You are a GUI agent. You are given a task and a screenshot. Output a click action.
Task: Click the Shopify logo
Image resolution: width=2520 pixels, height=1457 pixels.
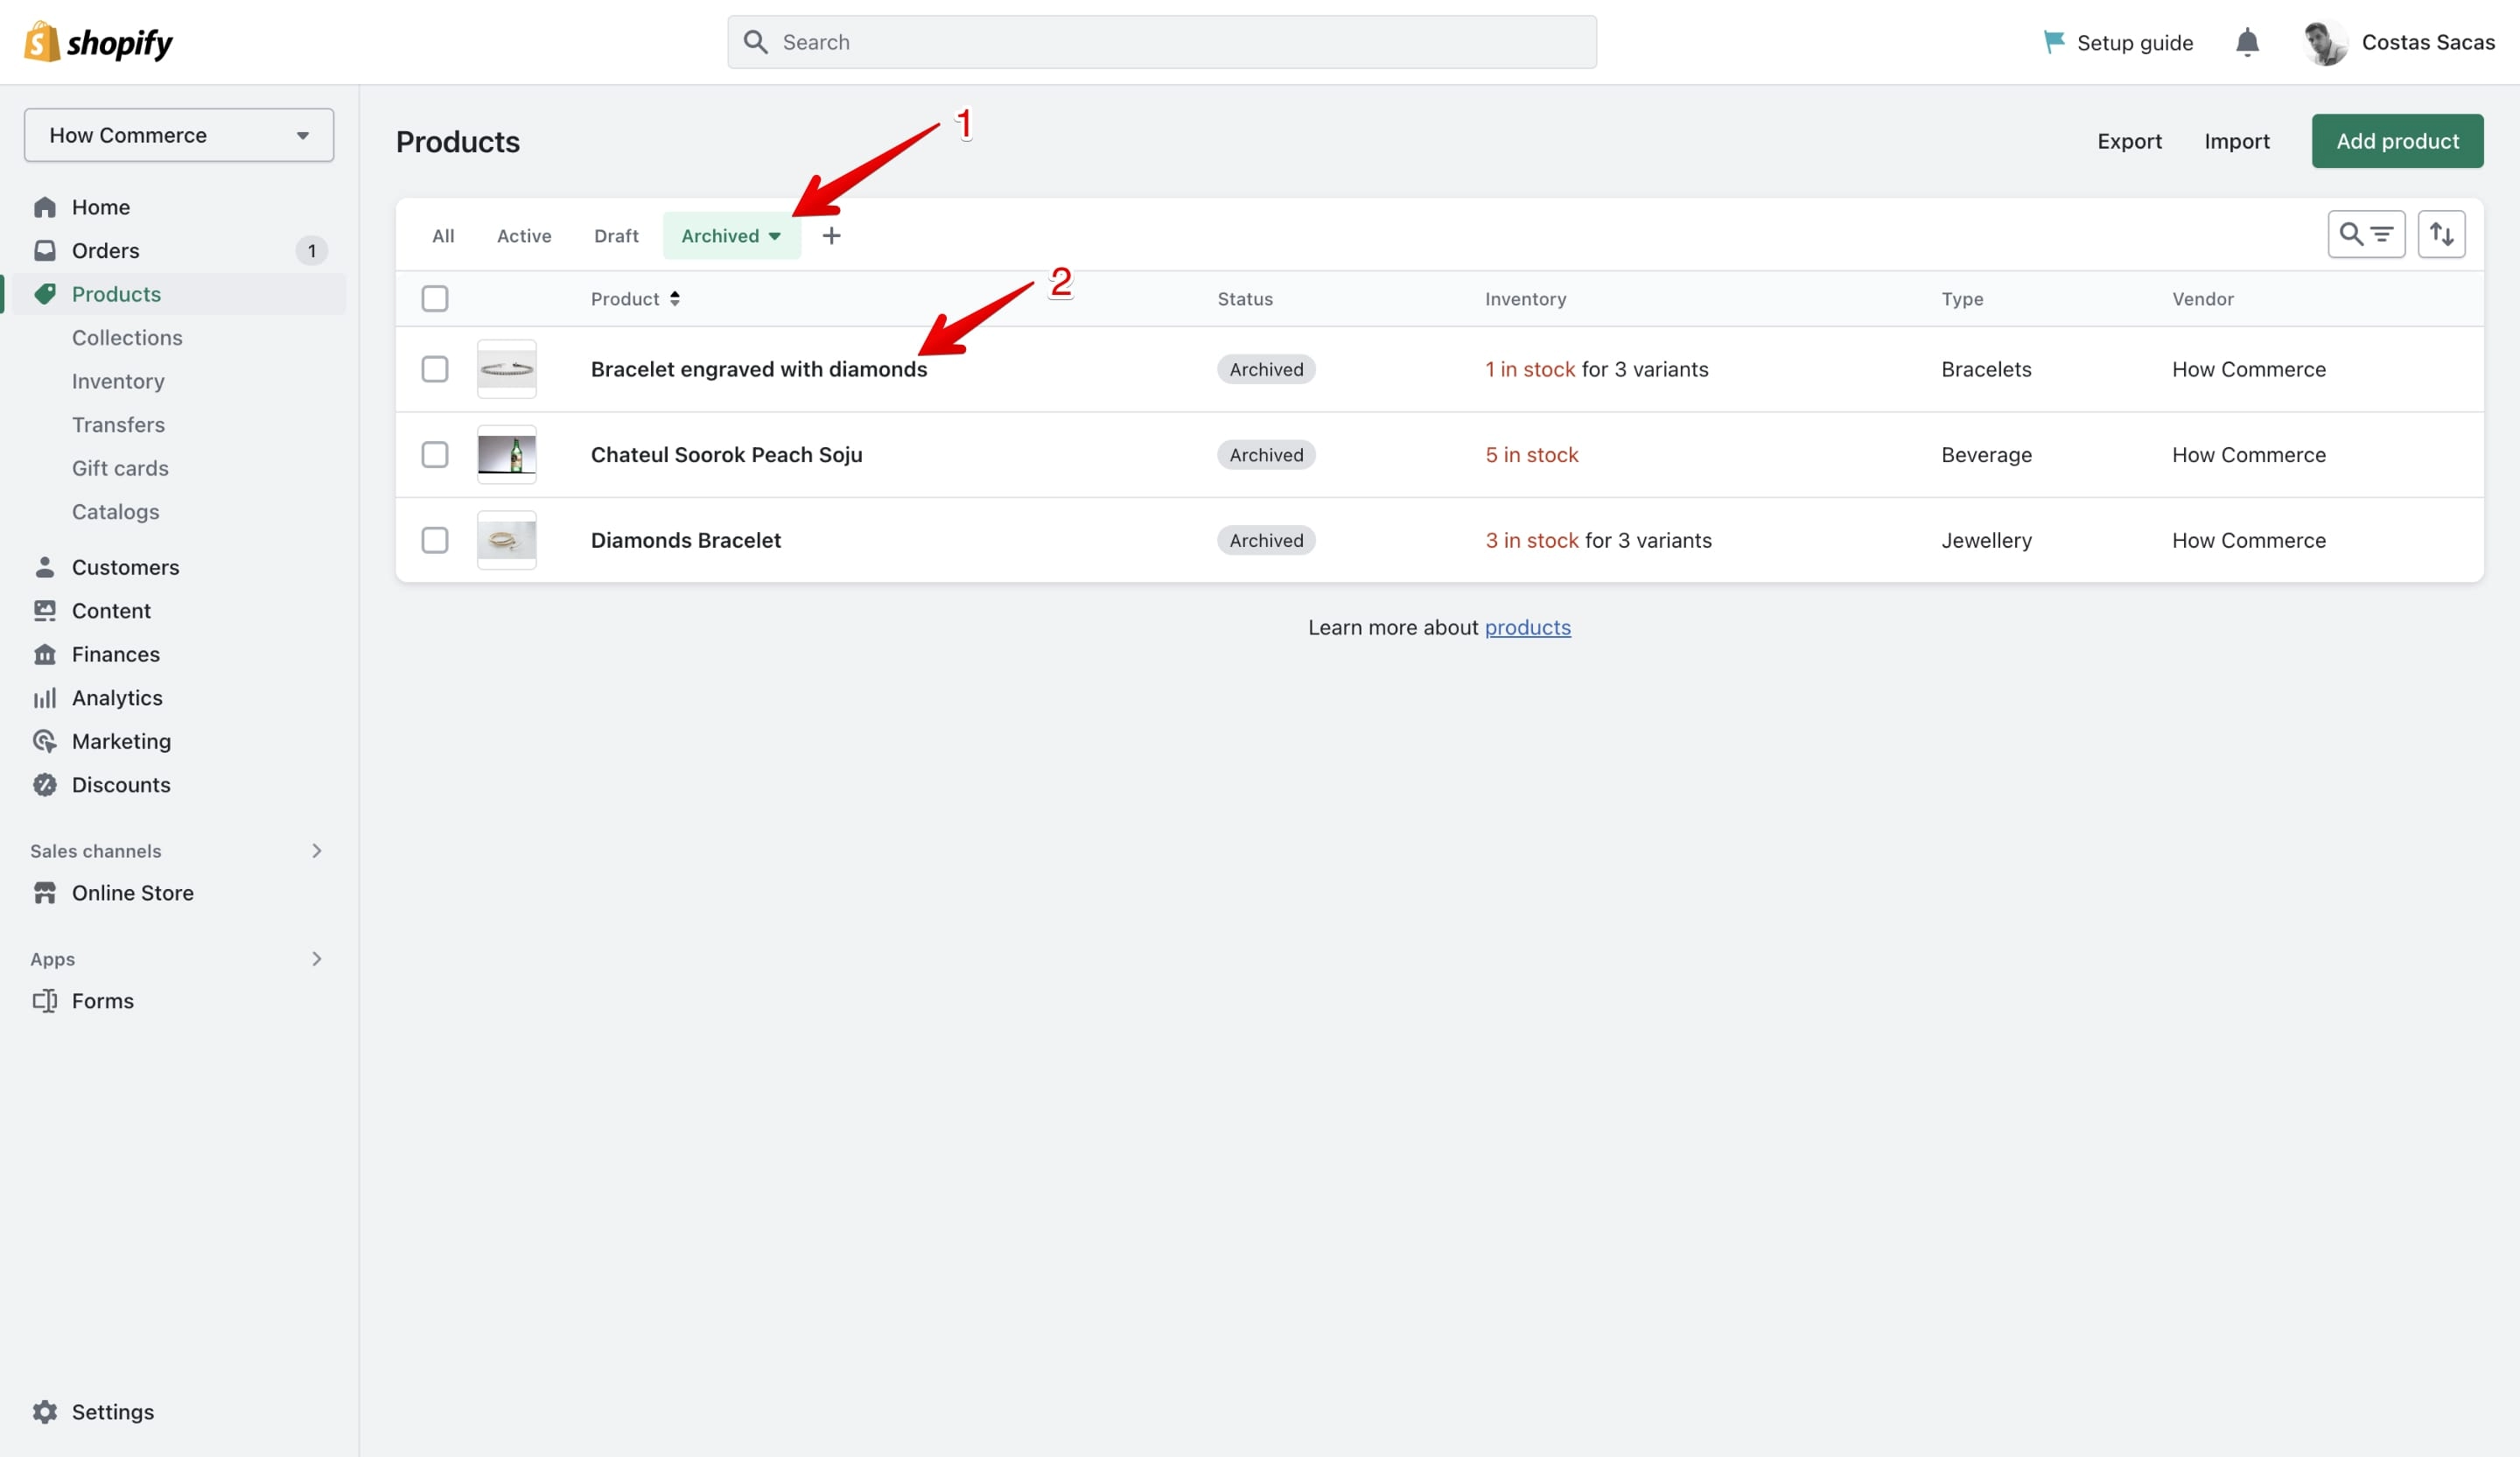[x=98, y=42]
